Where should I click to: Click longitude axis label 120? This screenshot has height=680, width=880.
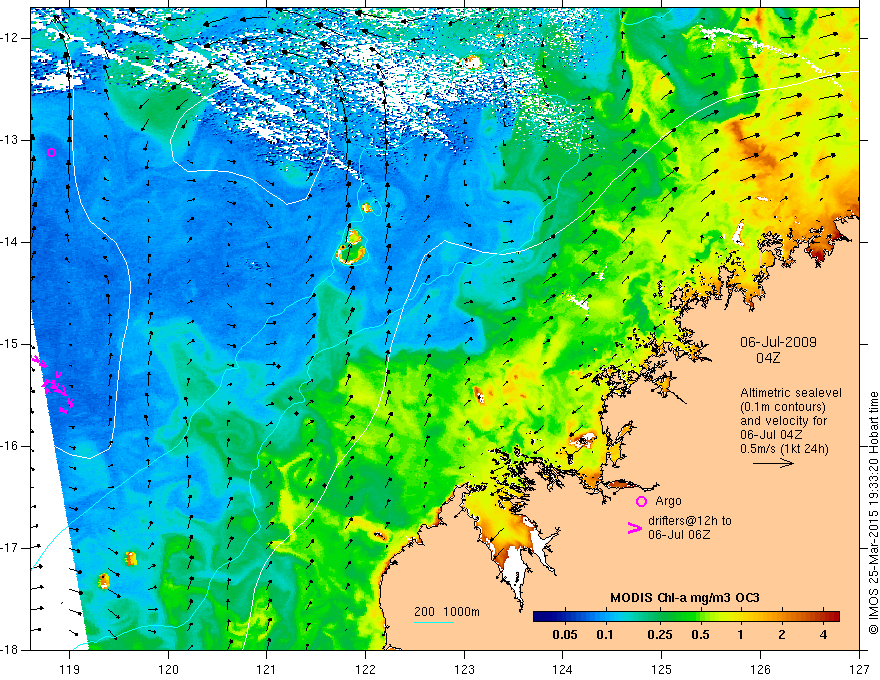point(168,669)
